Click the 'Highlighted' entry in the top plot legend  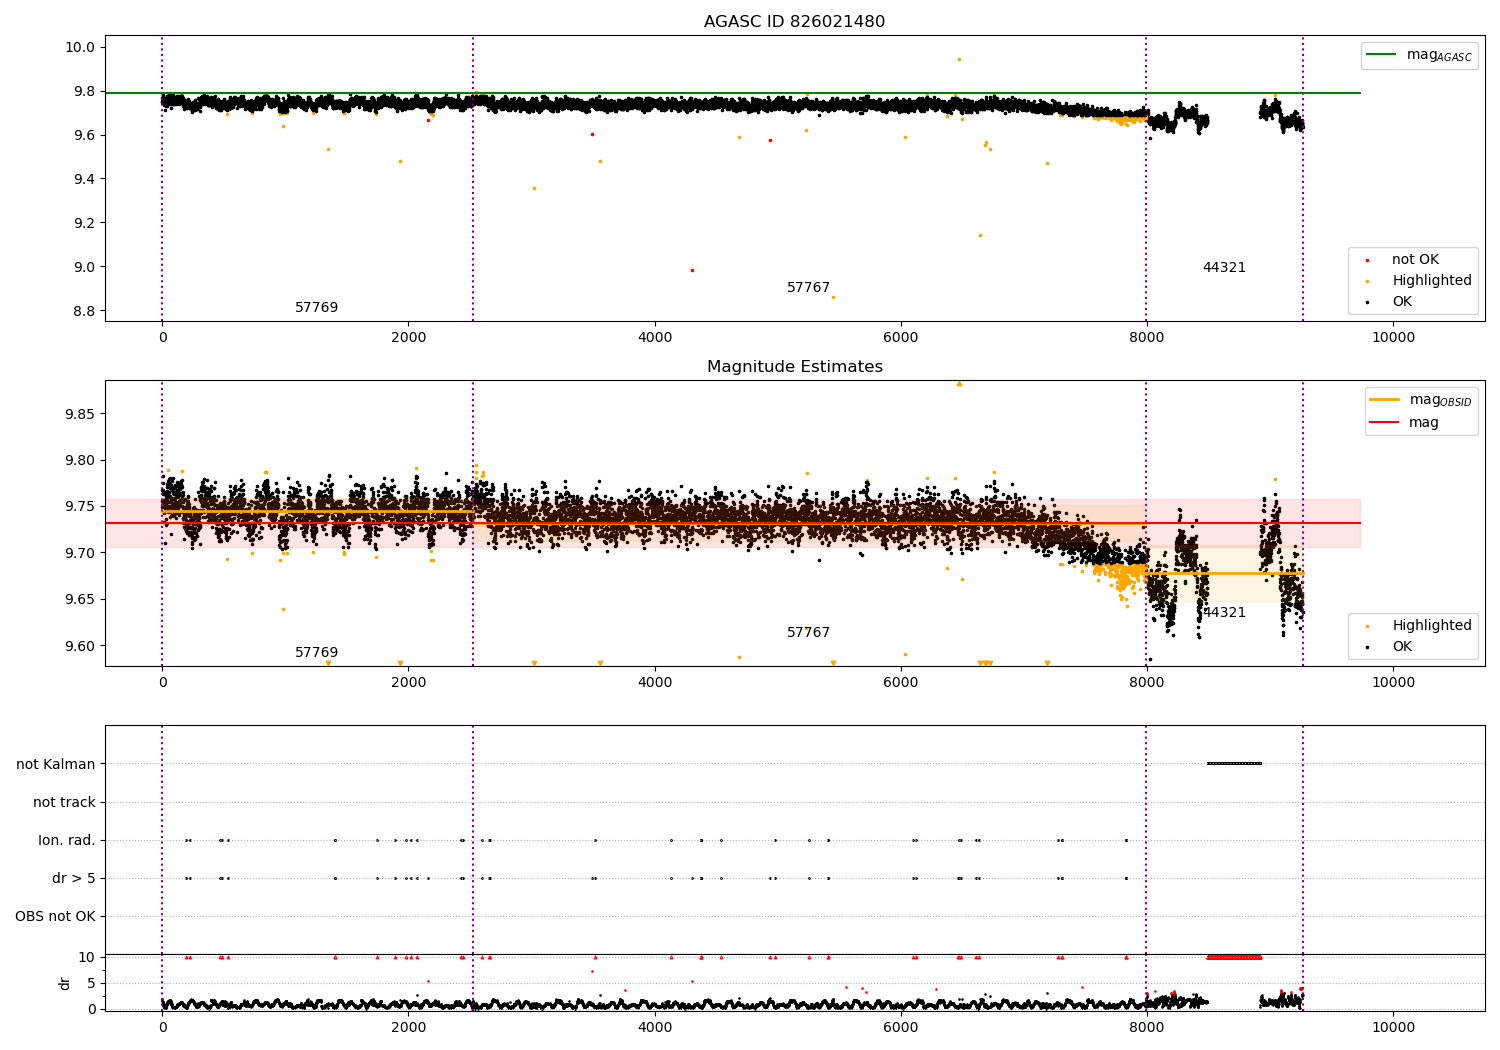point(1431,281)
